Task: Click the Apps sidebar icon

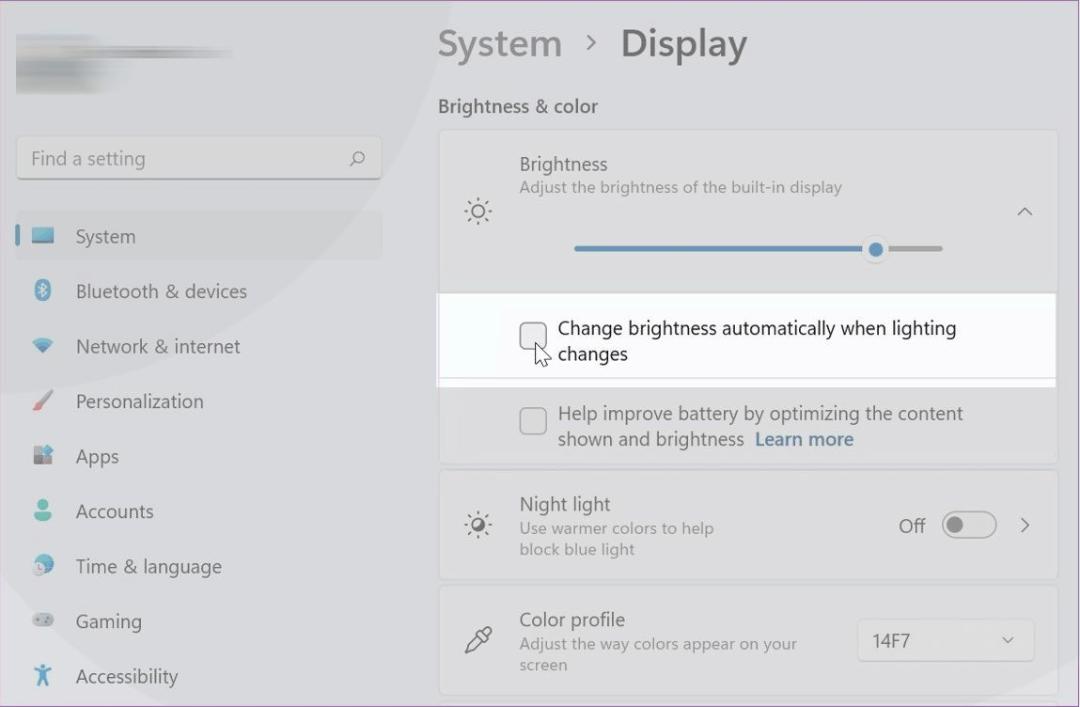Action: tap(43, 455)
